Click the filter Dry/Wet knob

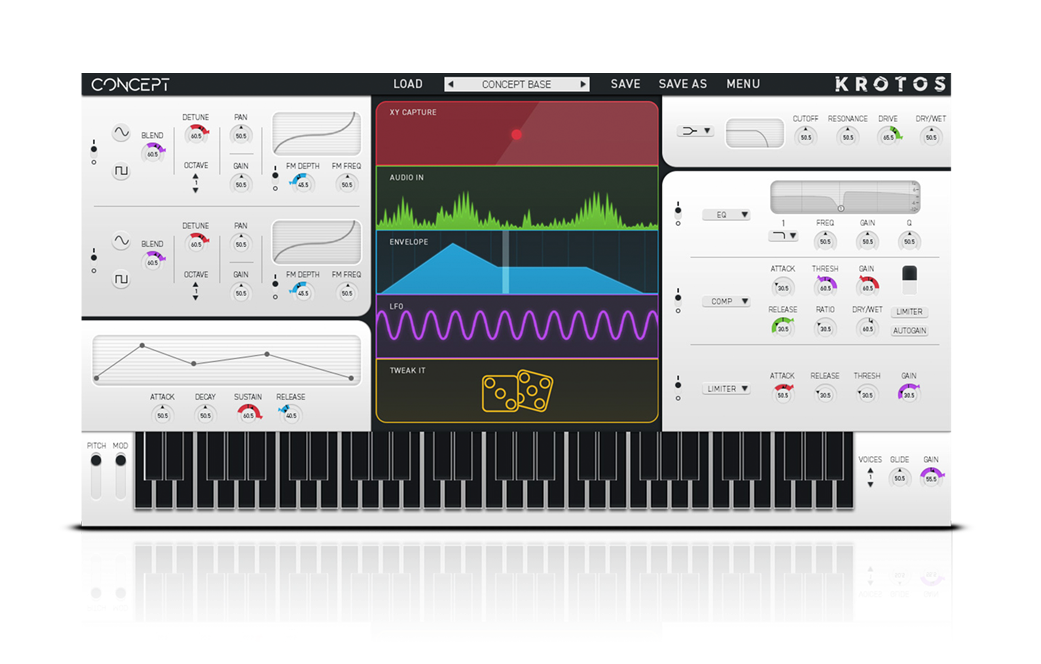tap(931, 136)
